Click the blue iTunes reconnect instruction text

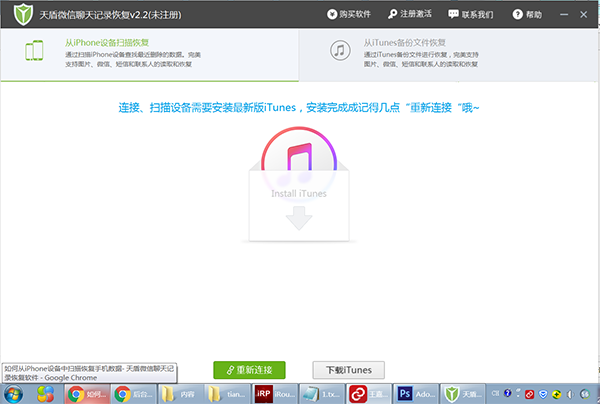click(x=299, y=108)
